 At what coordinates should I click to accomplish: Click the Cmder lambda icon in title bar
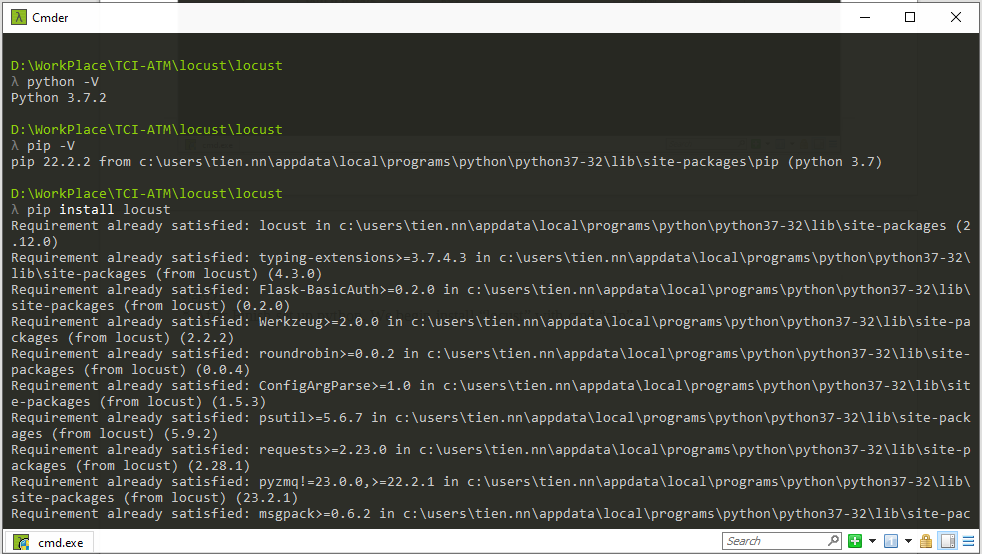click(x=17, y=17)
